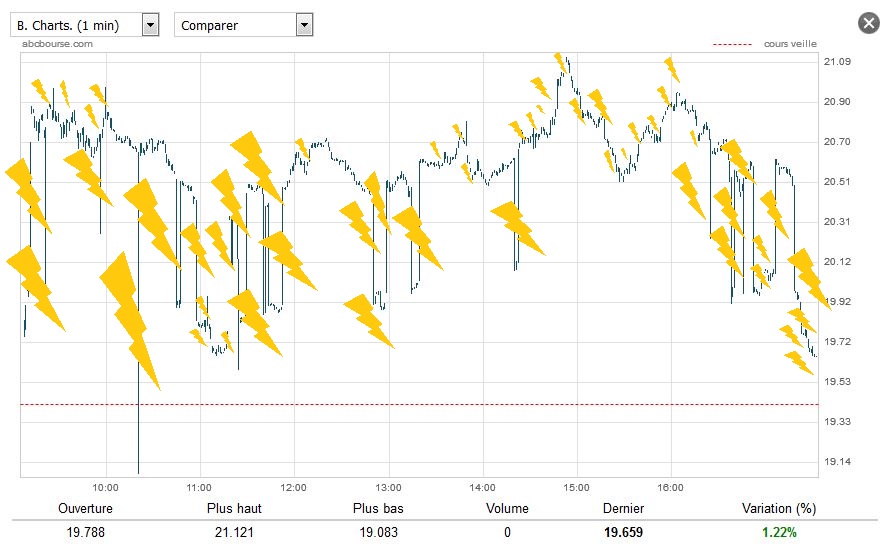Click the 19.14 price axis label
This screenshot has height=555, width=891.
click(x=838, y=461)
